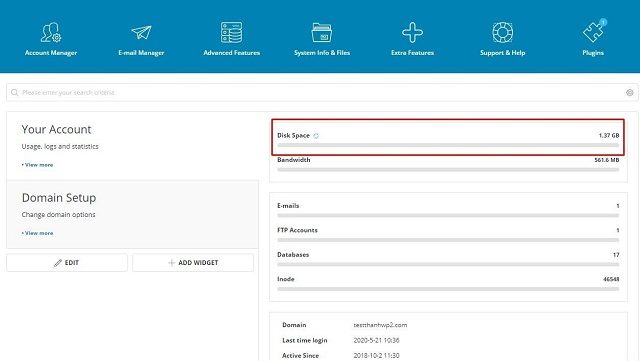Open the E-mail Manager paper plane icon

141,32
